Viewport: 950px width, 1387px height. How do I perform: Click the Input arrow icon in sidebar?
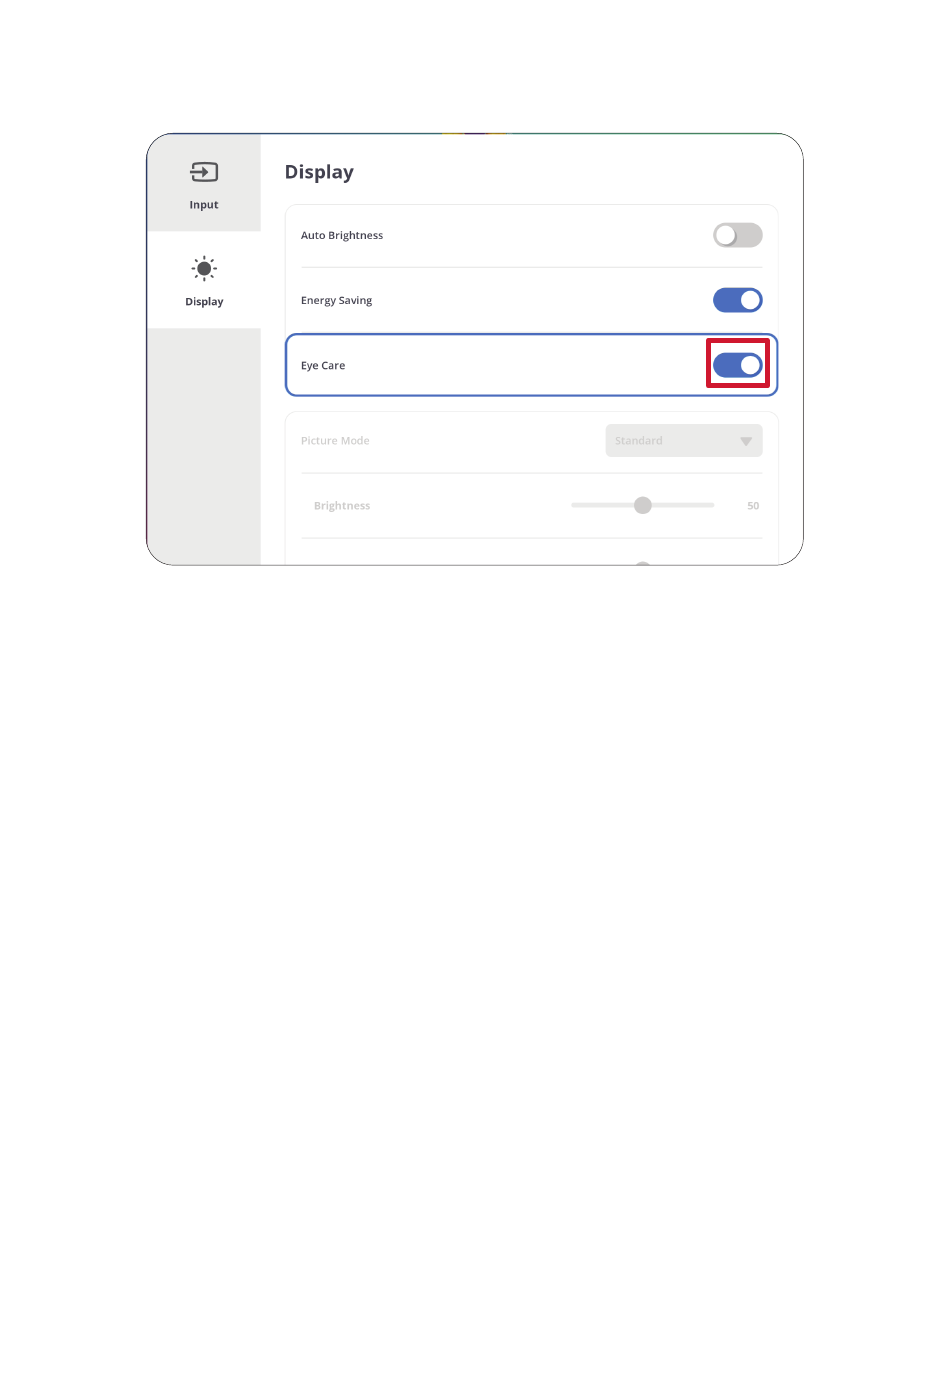[204, 172]
